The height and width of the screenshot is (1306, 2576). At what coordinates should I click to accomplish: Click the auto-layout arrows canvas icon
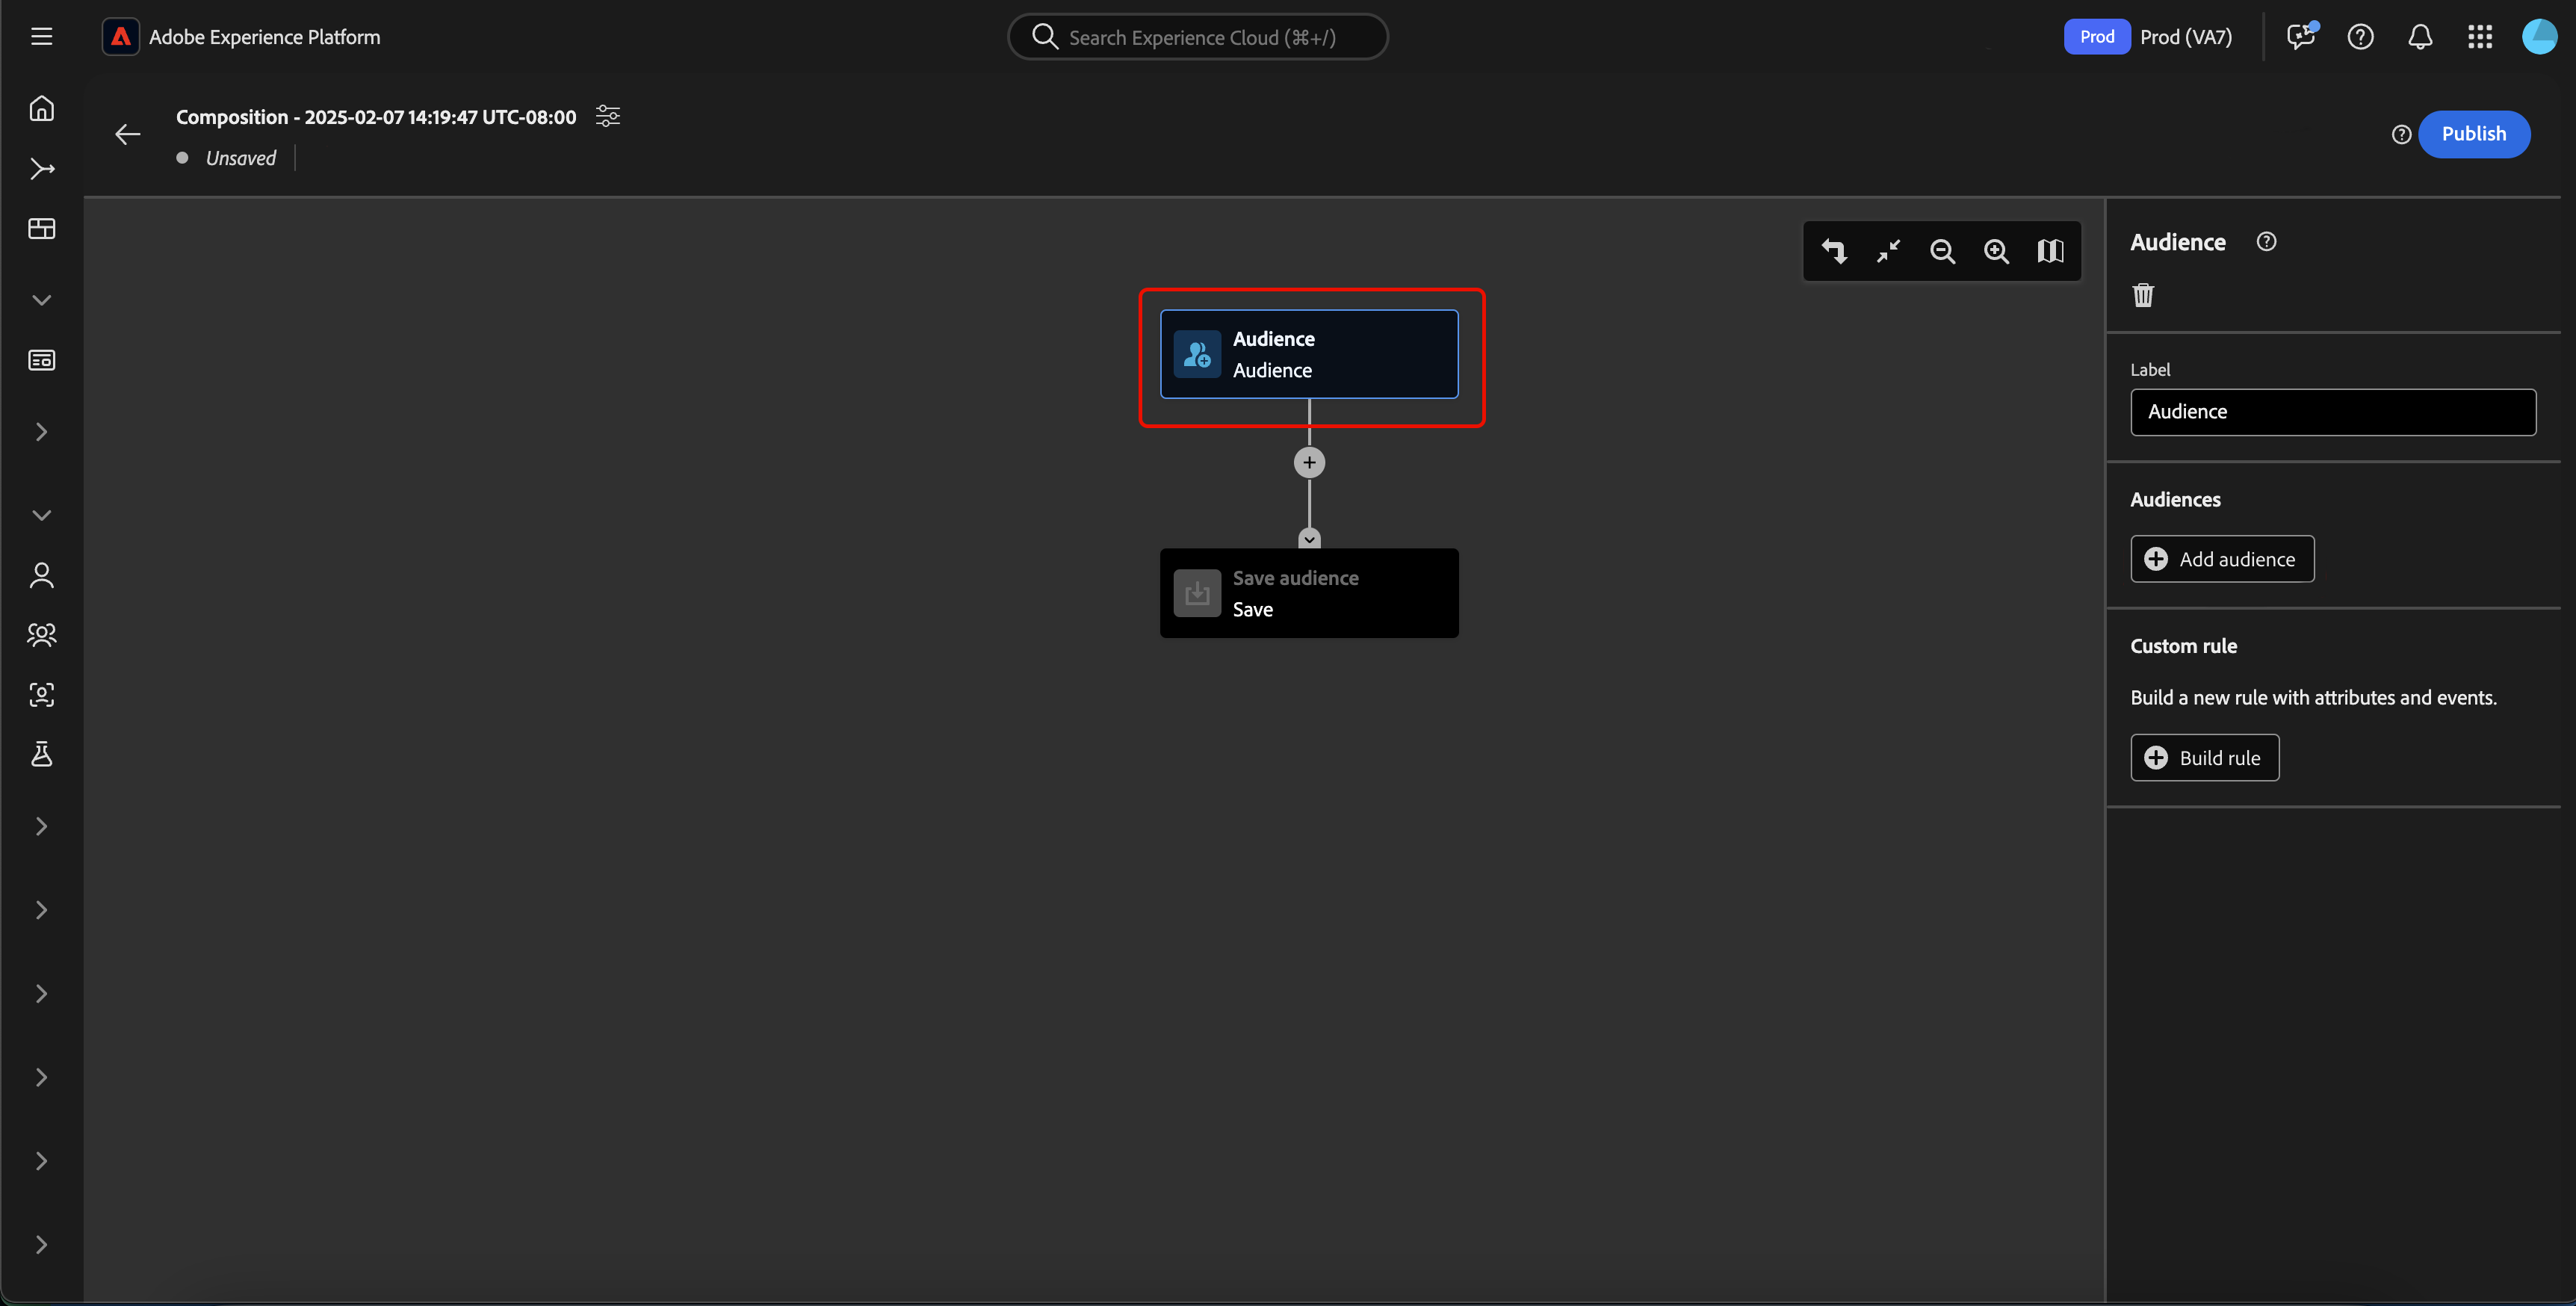pyautogui.click(x=1834, y=251)
